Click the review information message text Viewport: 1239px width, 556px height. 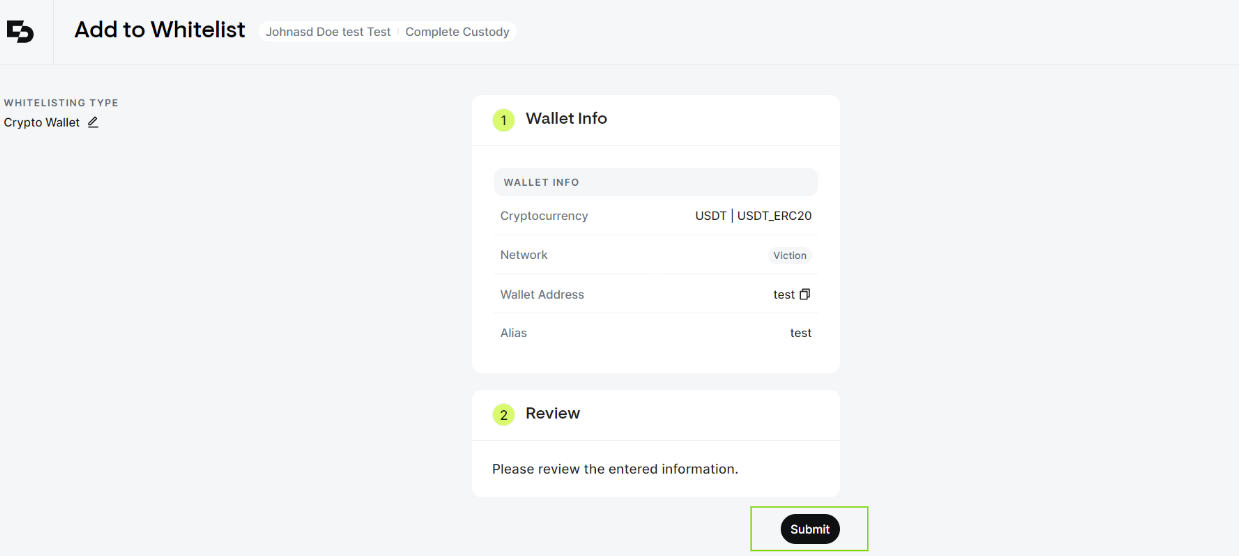[x=615, y=469]
